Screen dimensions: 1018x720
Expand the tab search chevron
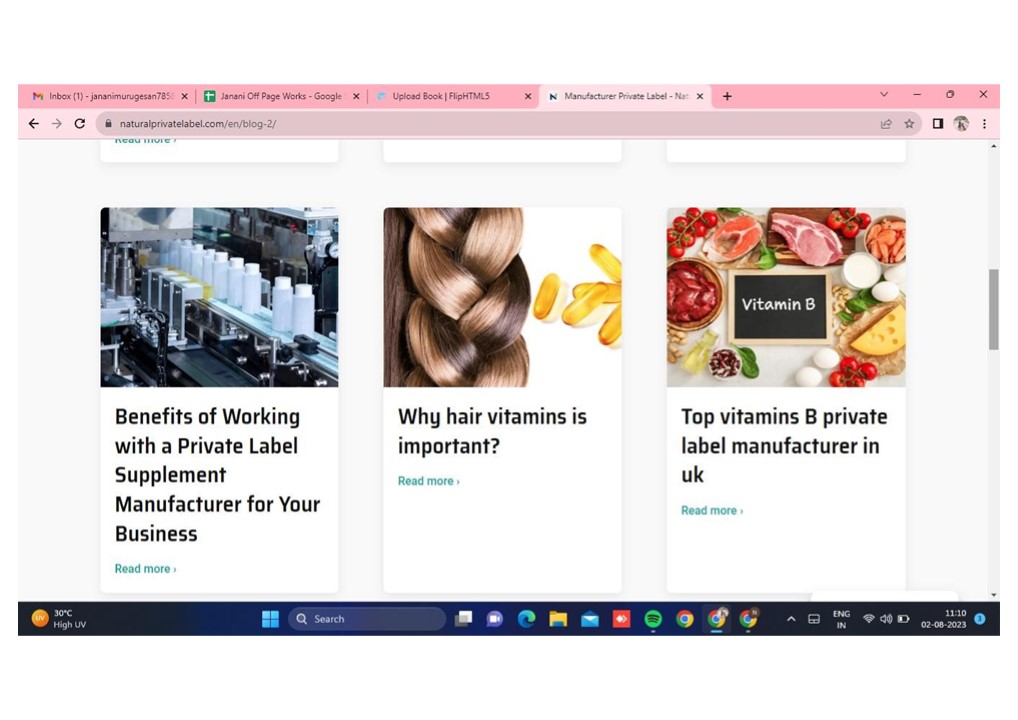coord(884,94)
